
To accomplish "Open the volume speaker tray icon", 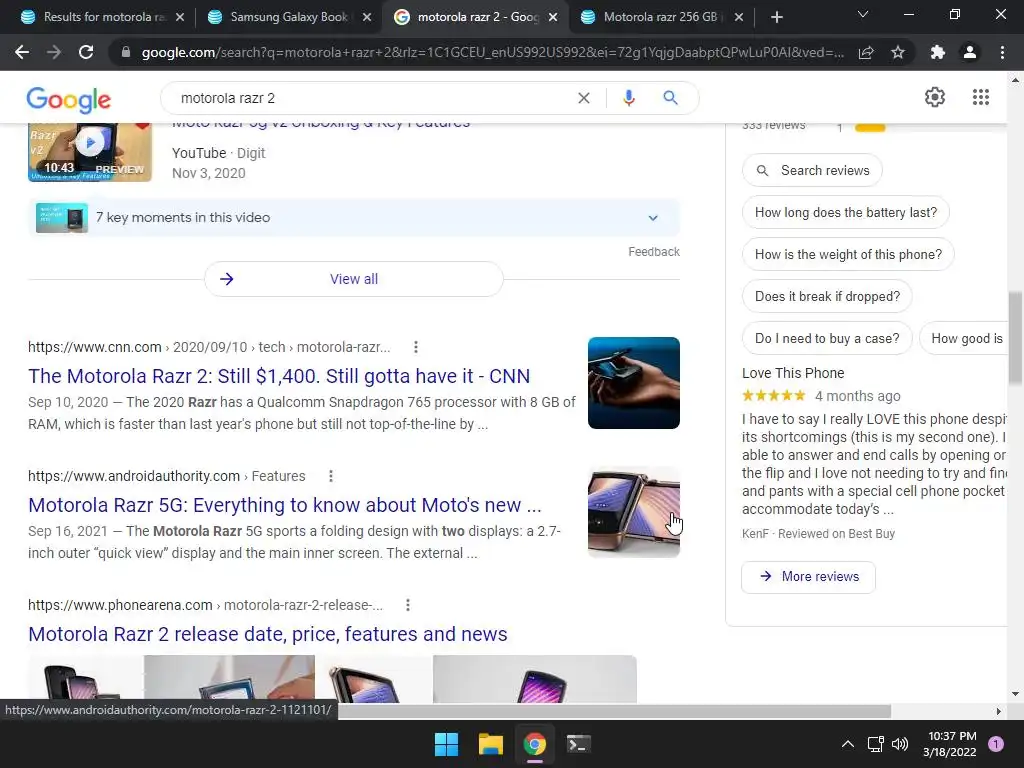I will [x=900, y=744].
